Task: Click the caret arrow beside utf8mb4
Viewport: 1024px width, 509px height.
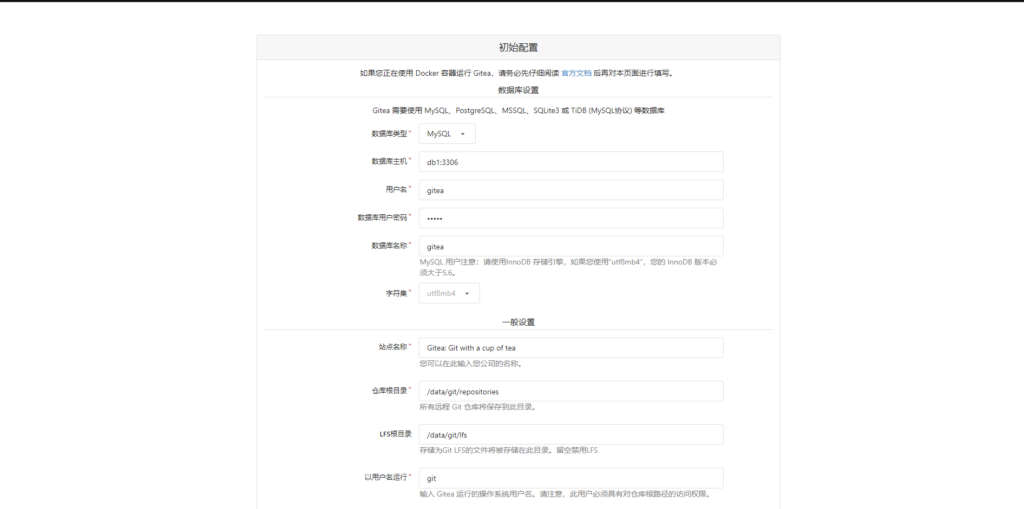Action: [466, 293]
